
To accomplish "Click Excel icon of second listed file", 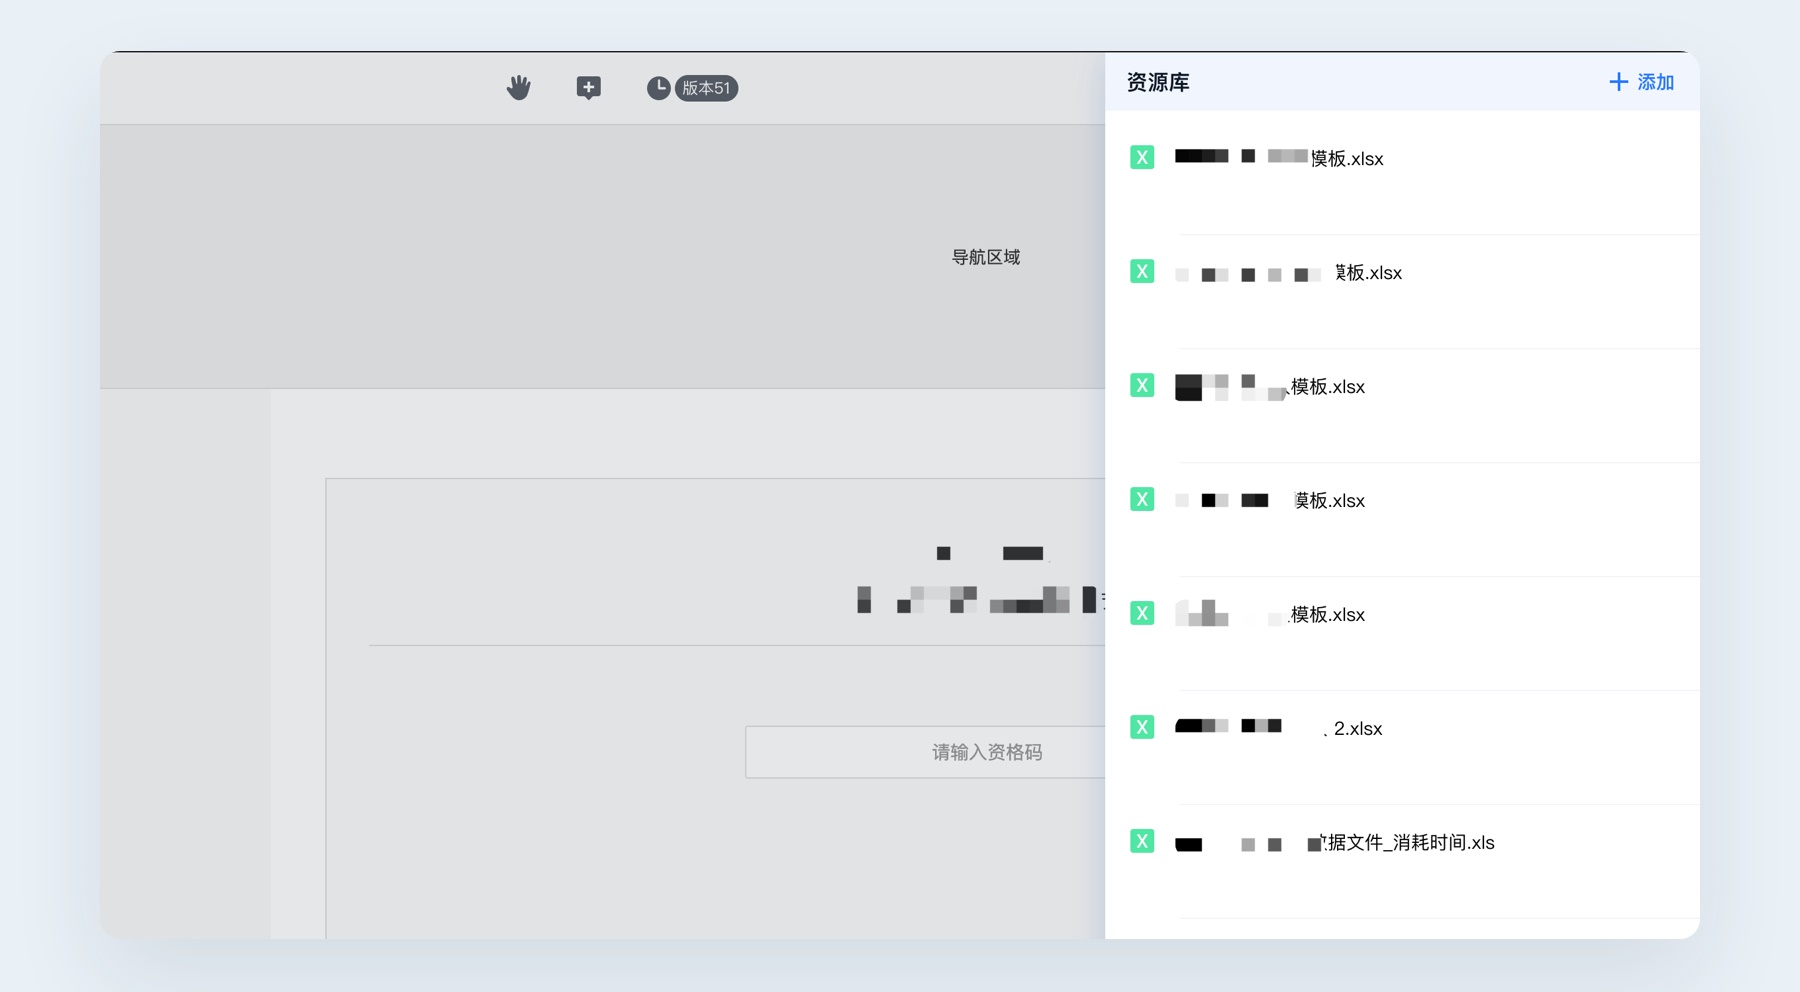I will (x=1142, y=272).
